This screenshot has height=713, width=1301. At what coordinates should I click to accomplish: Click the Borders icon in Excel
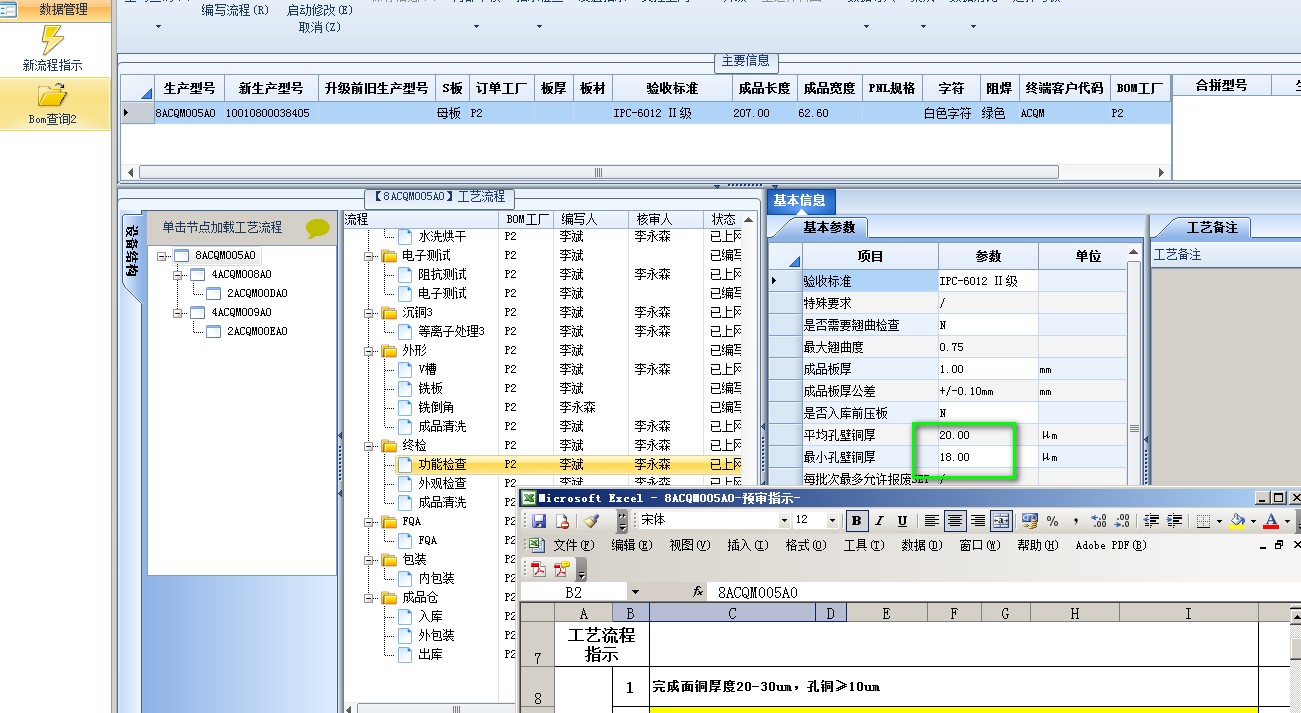click(1204, 521)
